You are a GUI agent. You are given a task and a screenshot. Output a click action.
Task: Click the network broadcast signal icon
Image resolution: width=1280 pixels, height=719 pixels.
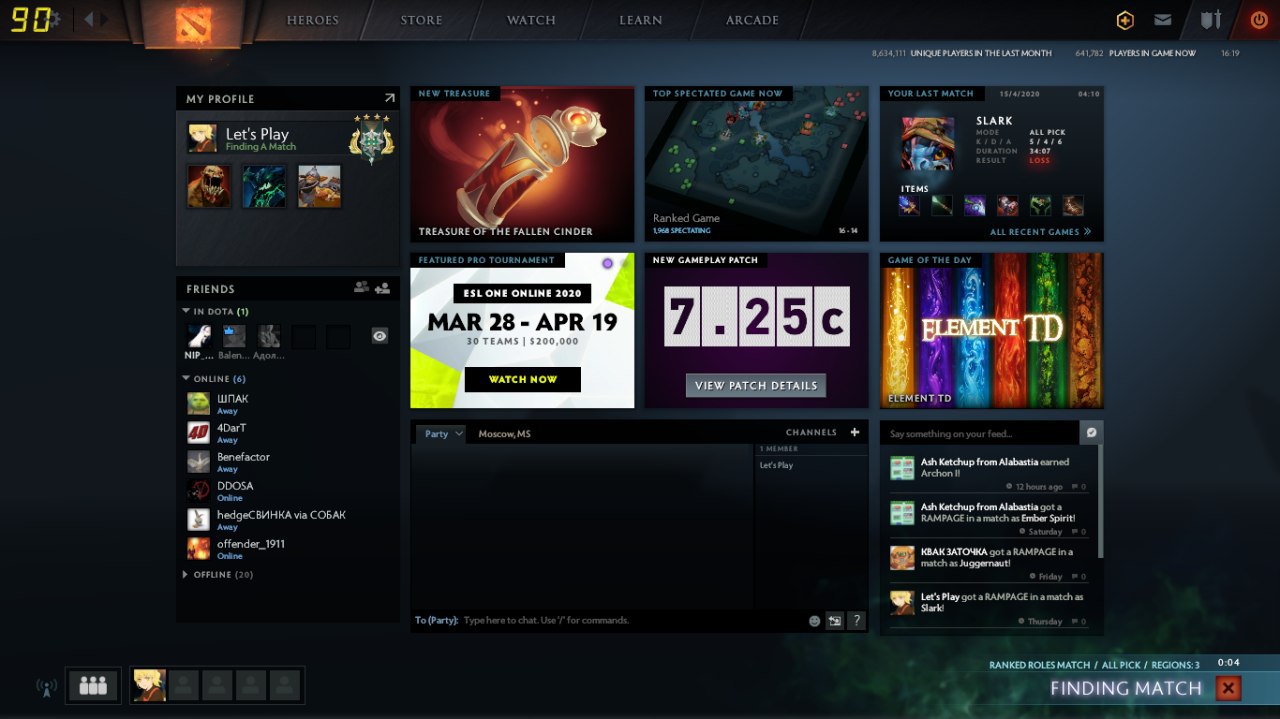(x=46, y=687)
